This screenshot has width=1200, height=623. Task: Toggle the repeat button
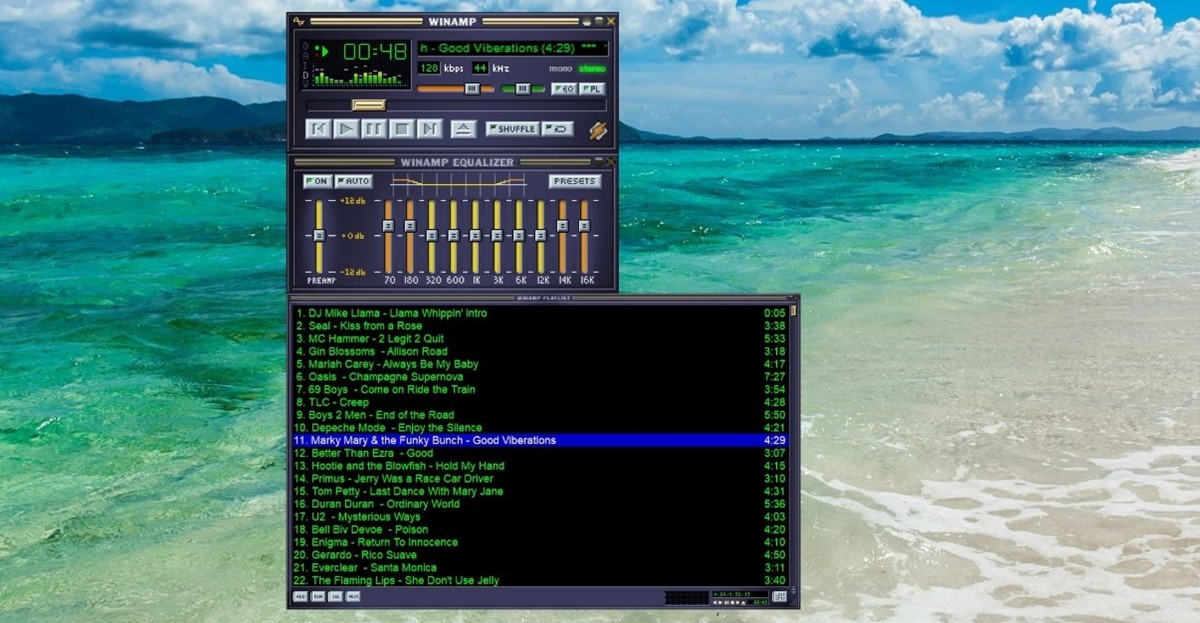coord(558,129)
